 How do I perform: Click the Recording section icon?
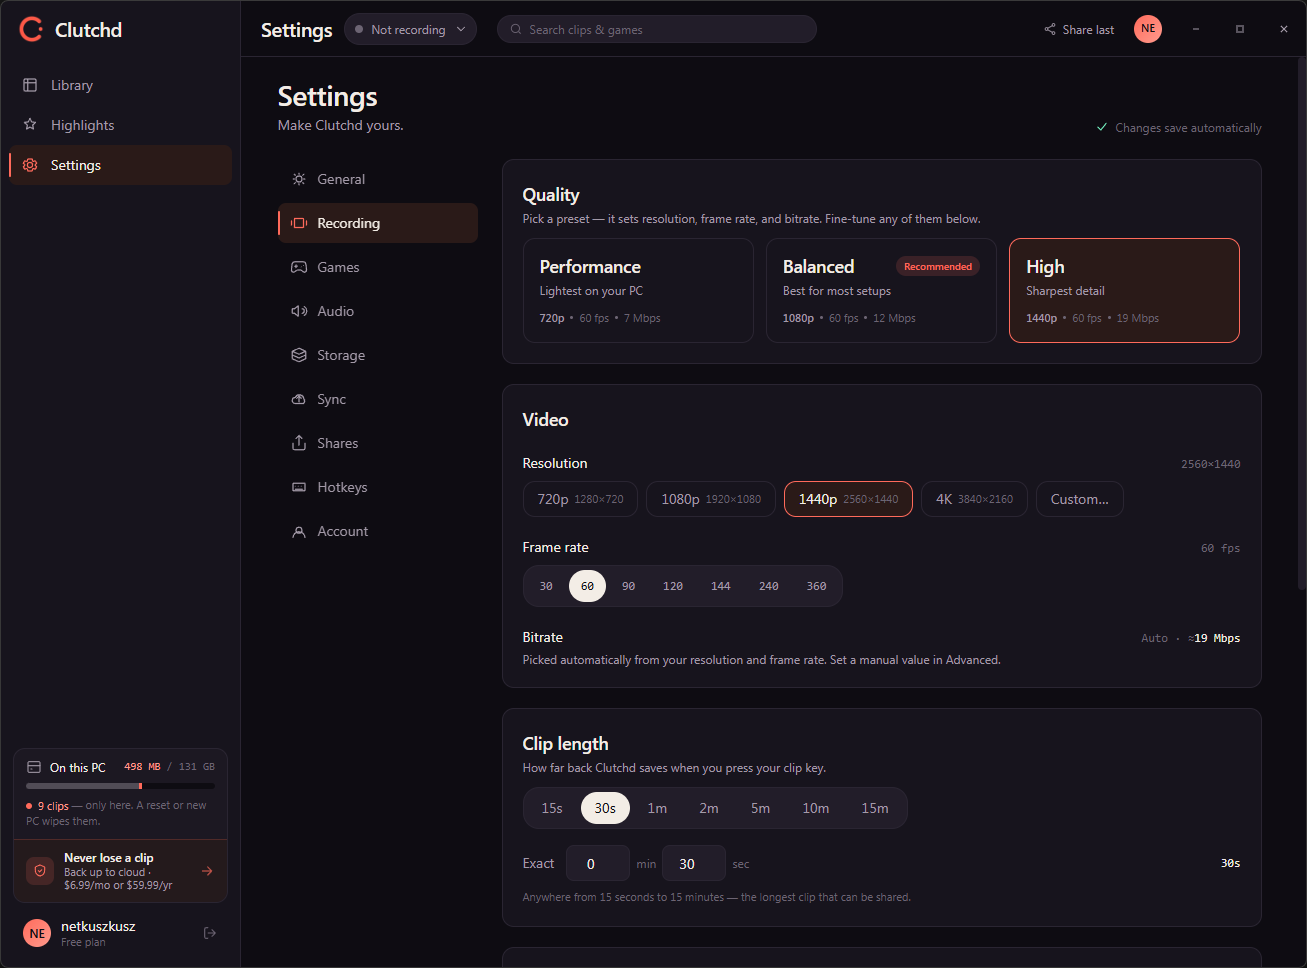(299, 223)
